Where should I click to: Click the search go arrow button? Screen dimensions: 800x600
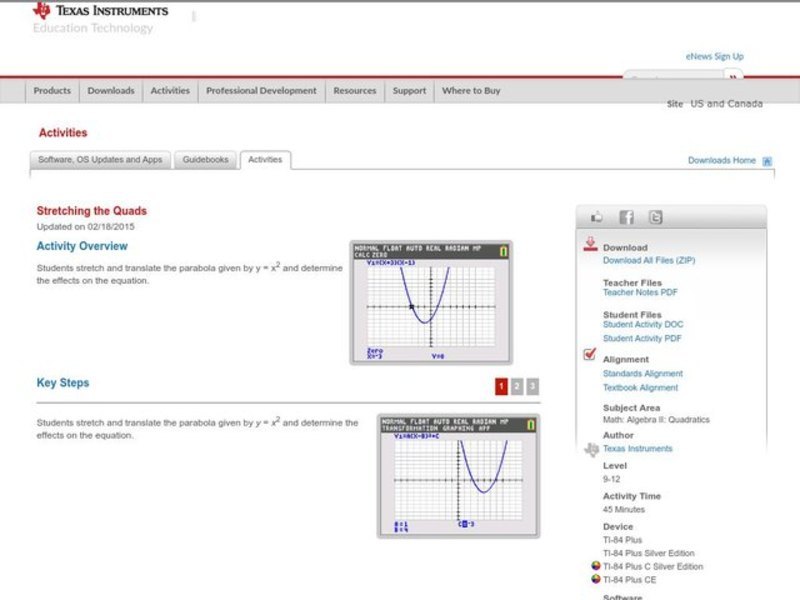735,77
